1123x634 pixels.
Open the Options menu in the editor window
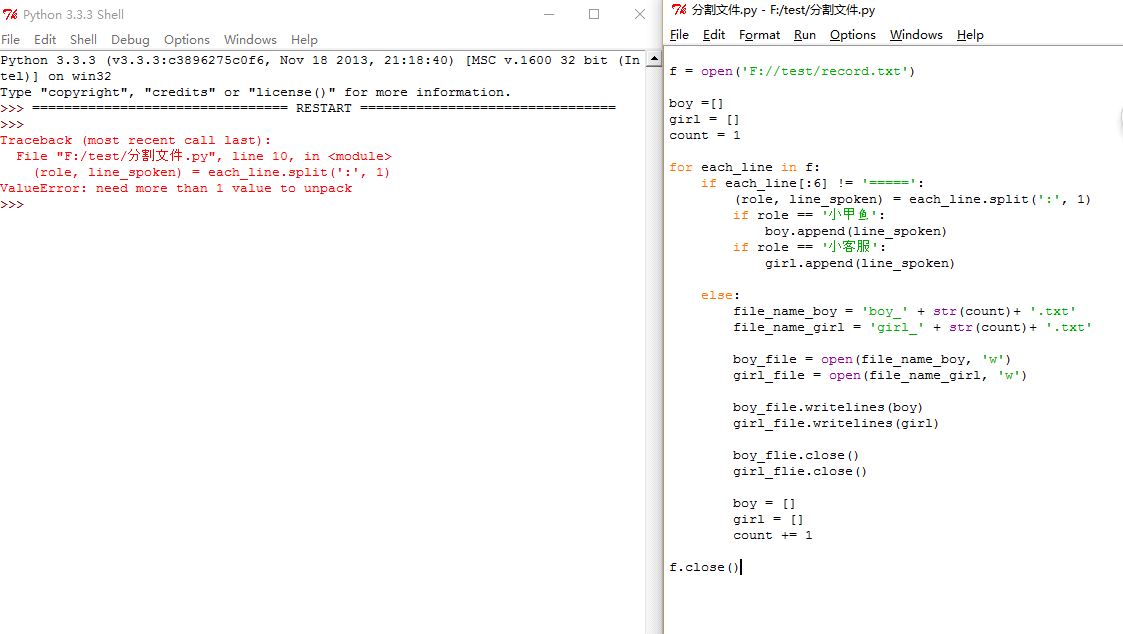(852, 35)
